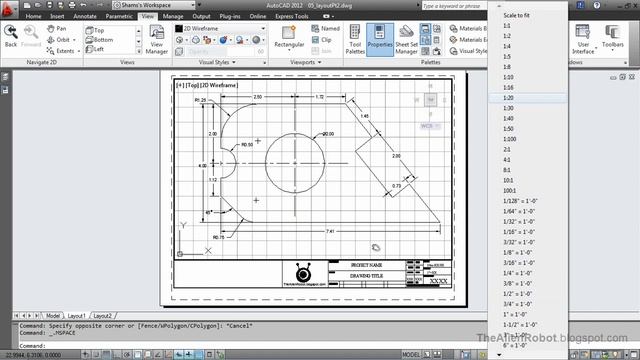Select the Pan hand tool
This screenshot has width=640, height=360.
click(x=57, y=29)
